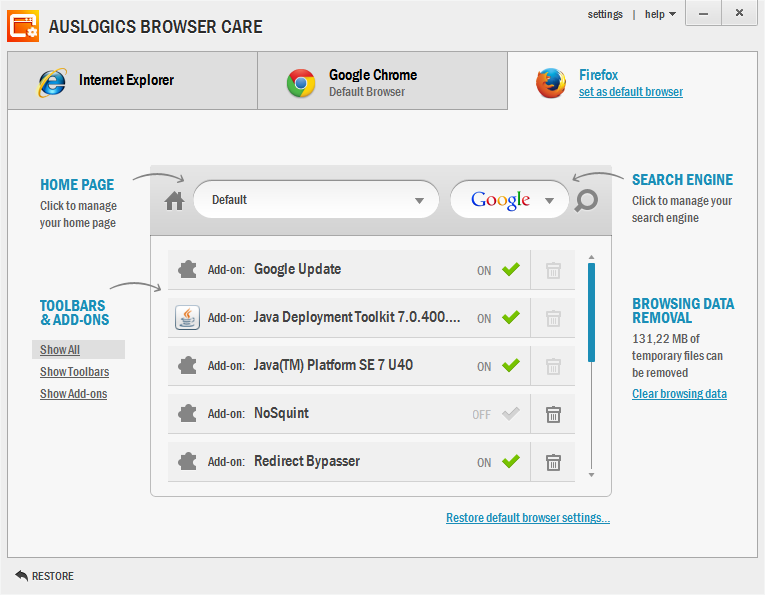This screenshot has height=595, width=765.
Task: Click the Show Add-ons link
Action: coord(73,394)
